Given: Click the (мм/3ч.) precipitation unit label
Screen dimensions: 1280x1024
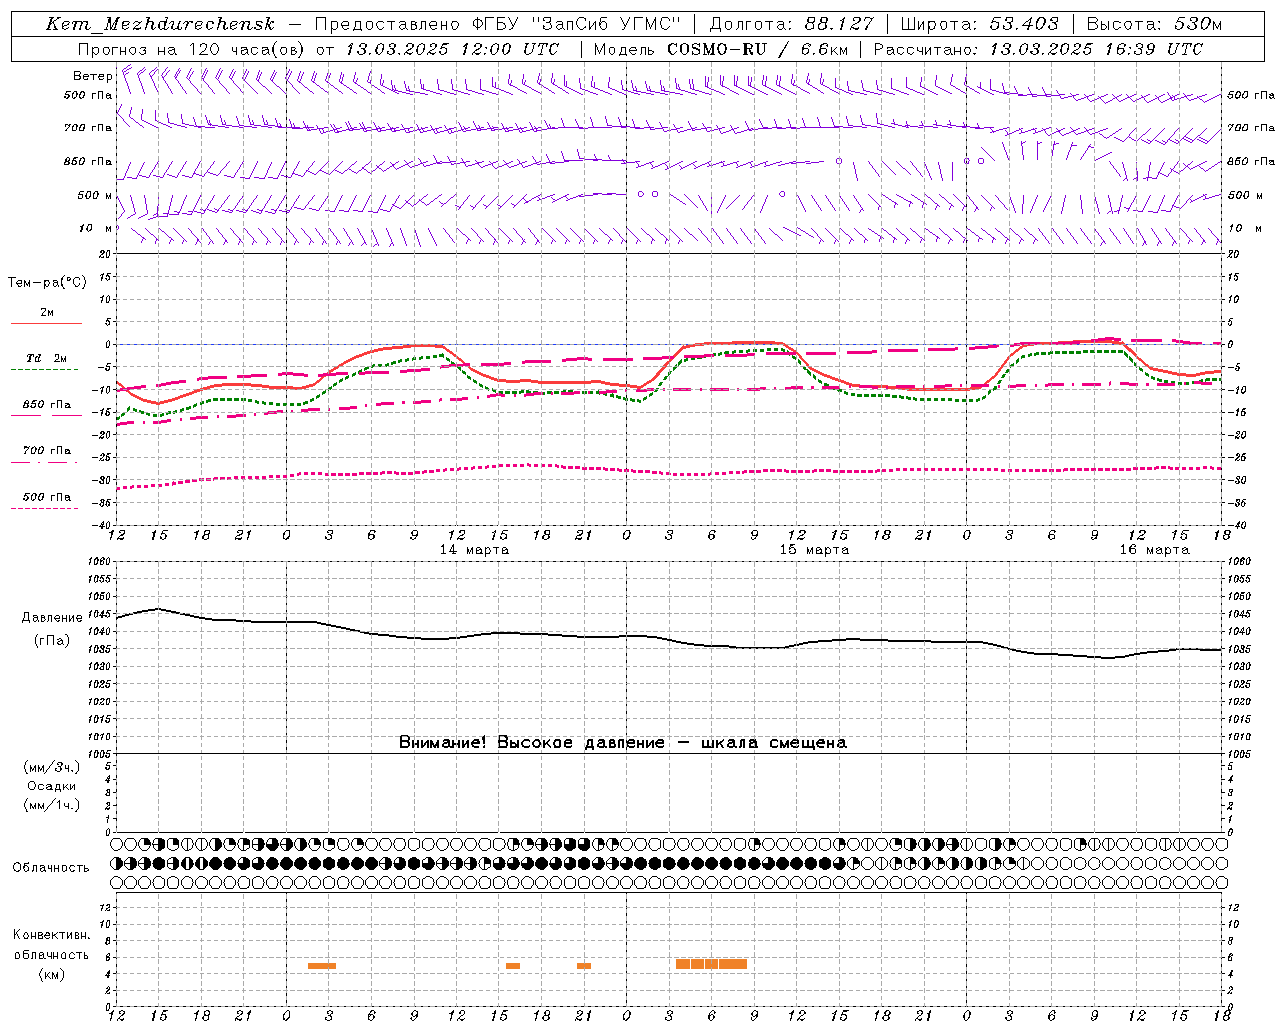Looking at the screenshot, I should (52, 767).
